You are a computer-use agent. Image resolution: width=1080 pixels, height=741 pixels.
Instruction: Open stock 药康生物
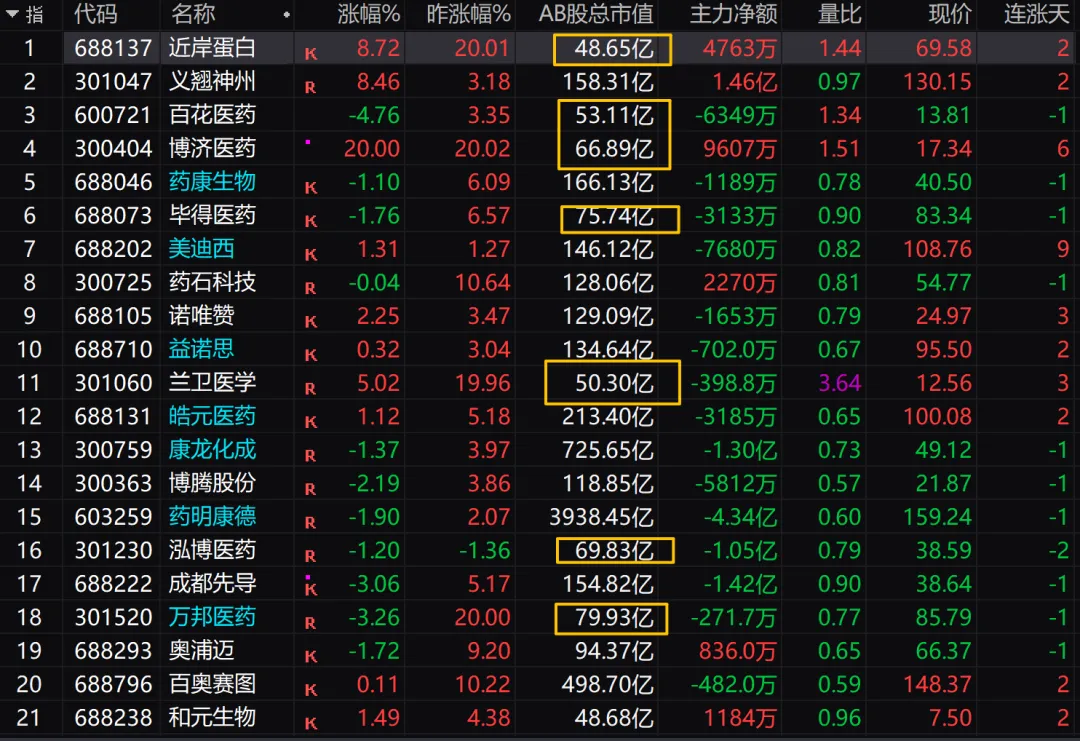coord(212,182)
